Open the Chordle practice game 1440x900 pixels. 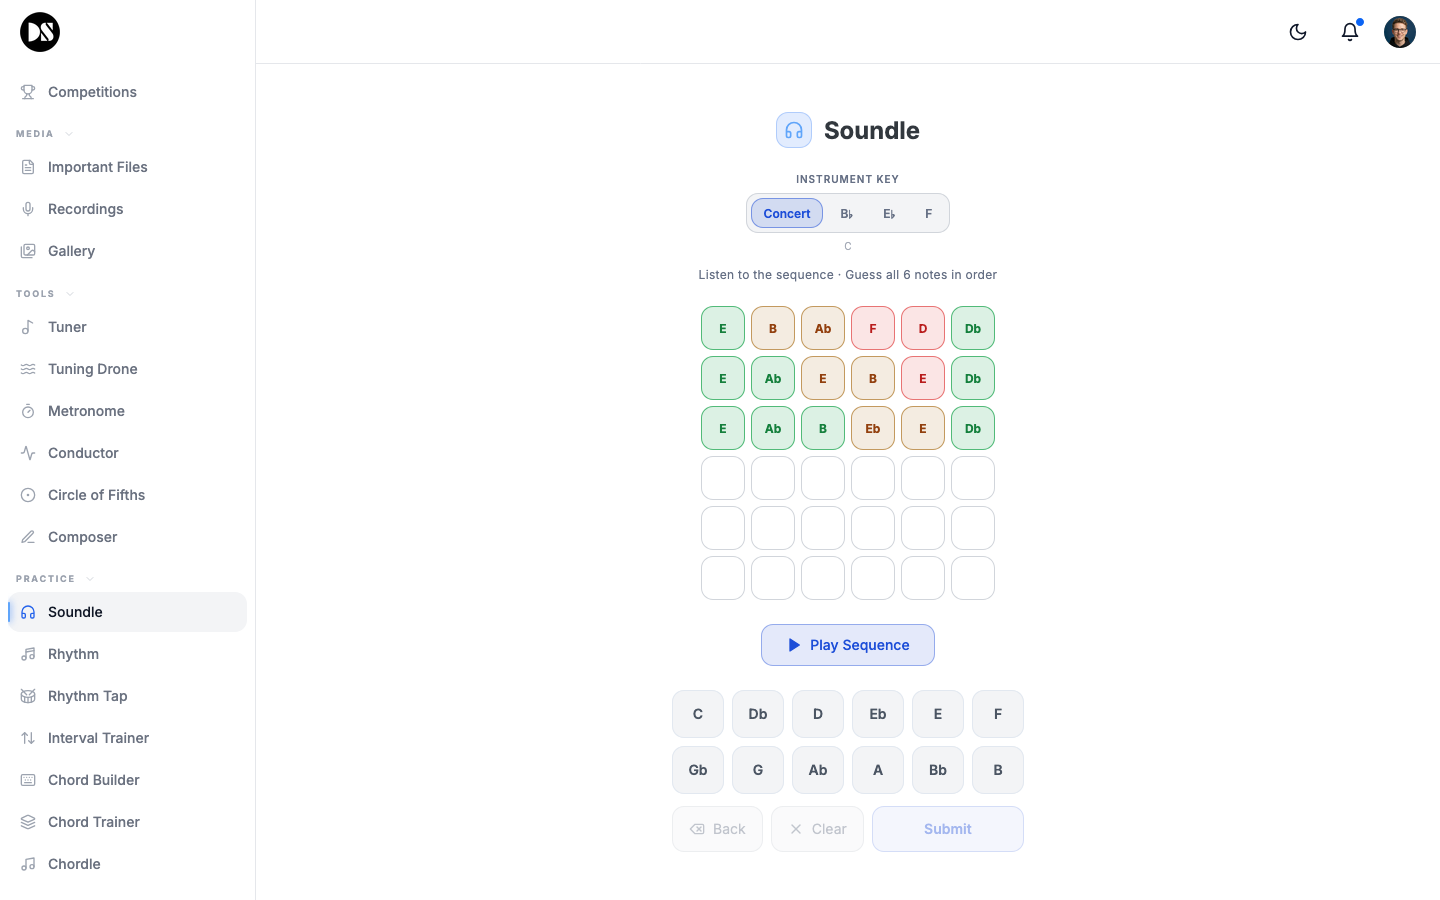pos(73,863)
